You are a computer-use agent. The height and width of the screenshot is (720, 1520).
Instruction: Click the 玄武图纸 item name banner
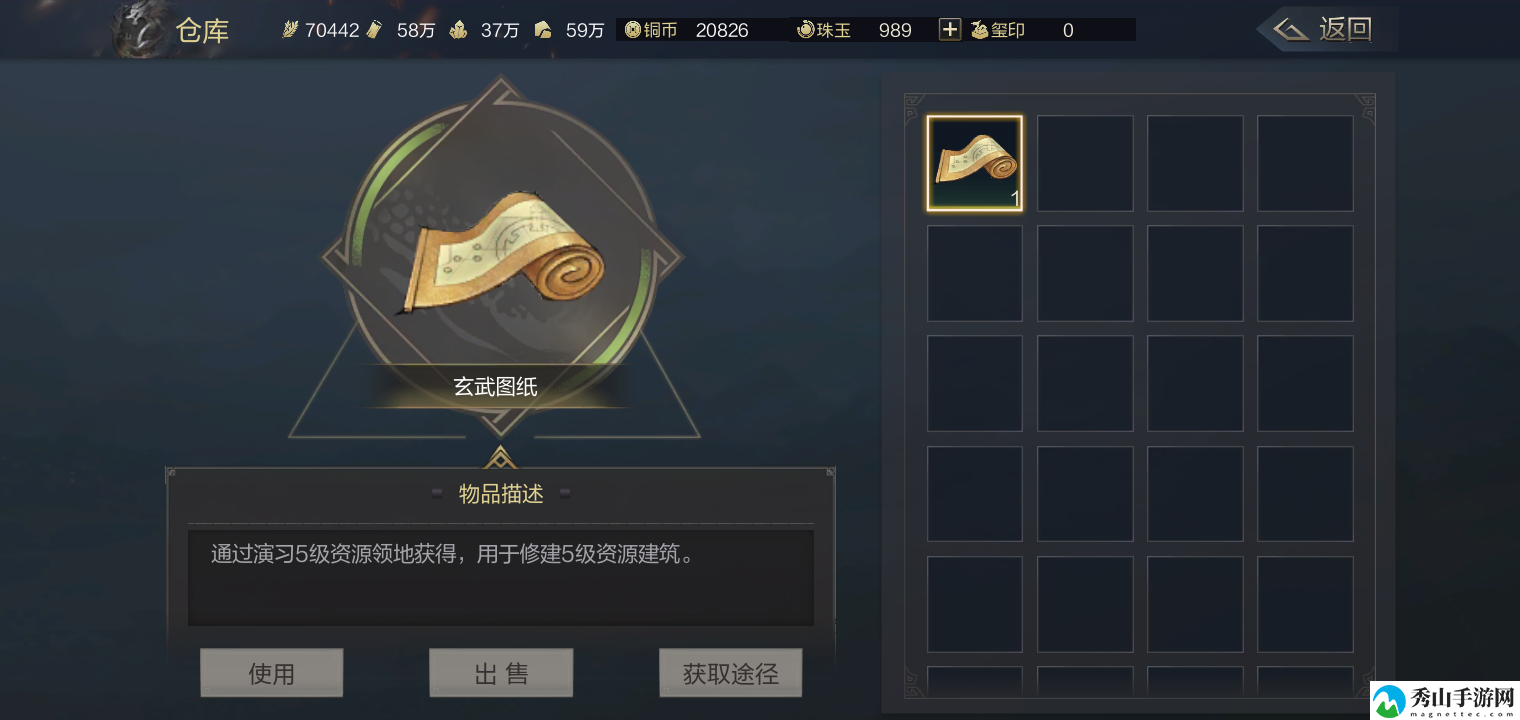pyautogui.click(x=496, y=386)
